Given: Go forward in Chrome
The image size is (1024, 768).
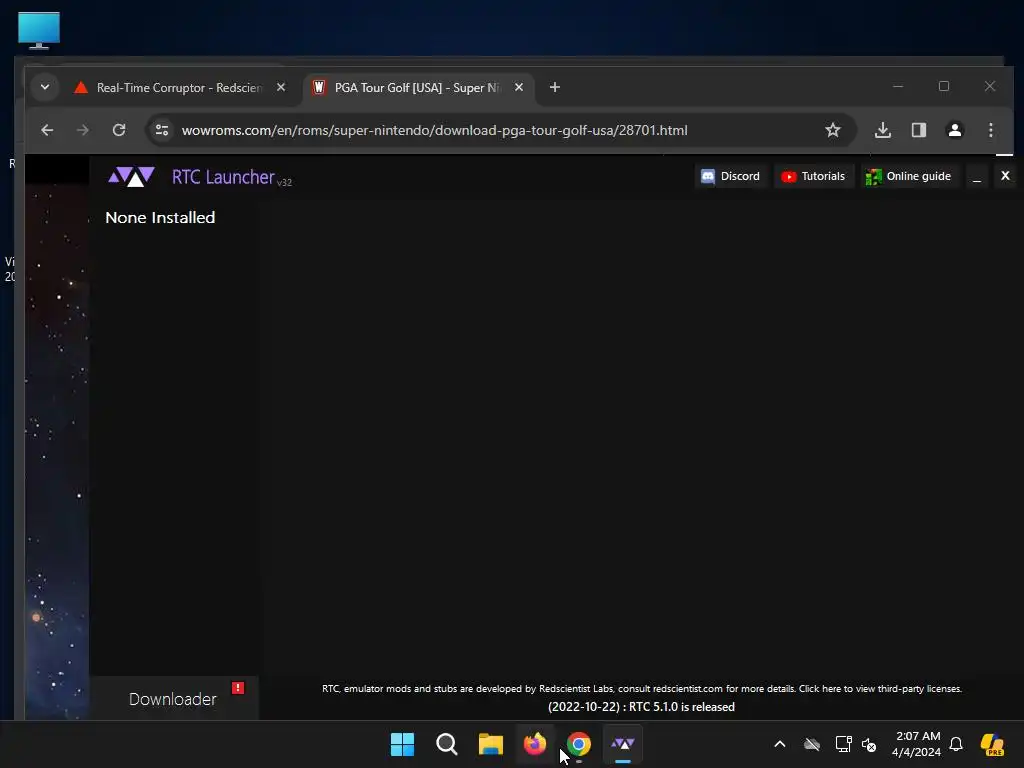Looking at the screenshot, I should tap(82, 130).
